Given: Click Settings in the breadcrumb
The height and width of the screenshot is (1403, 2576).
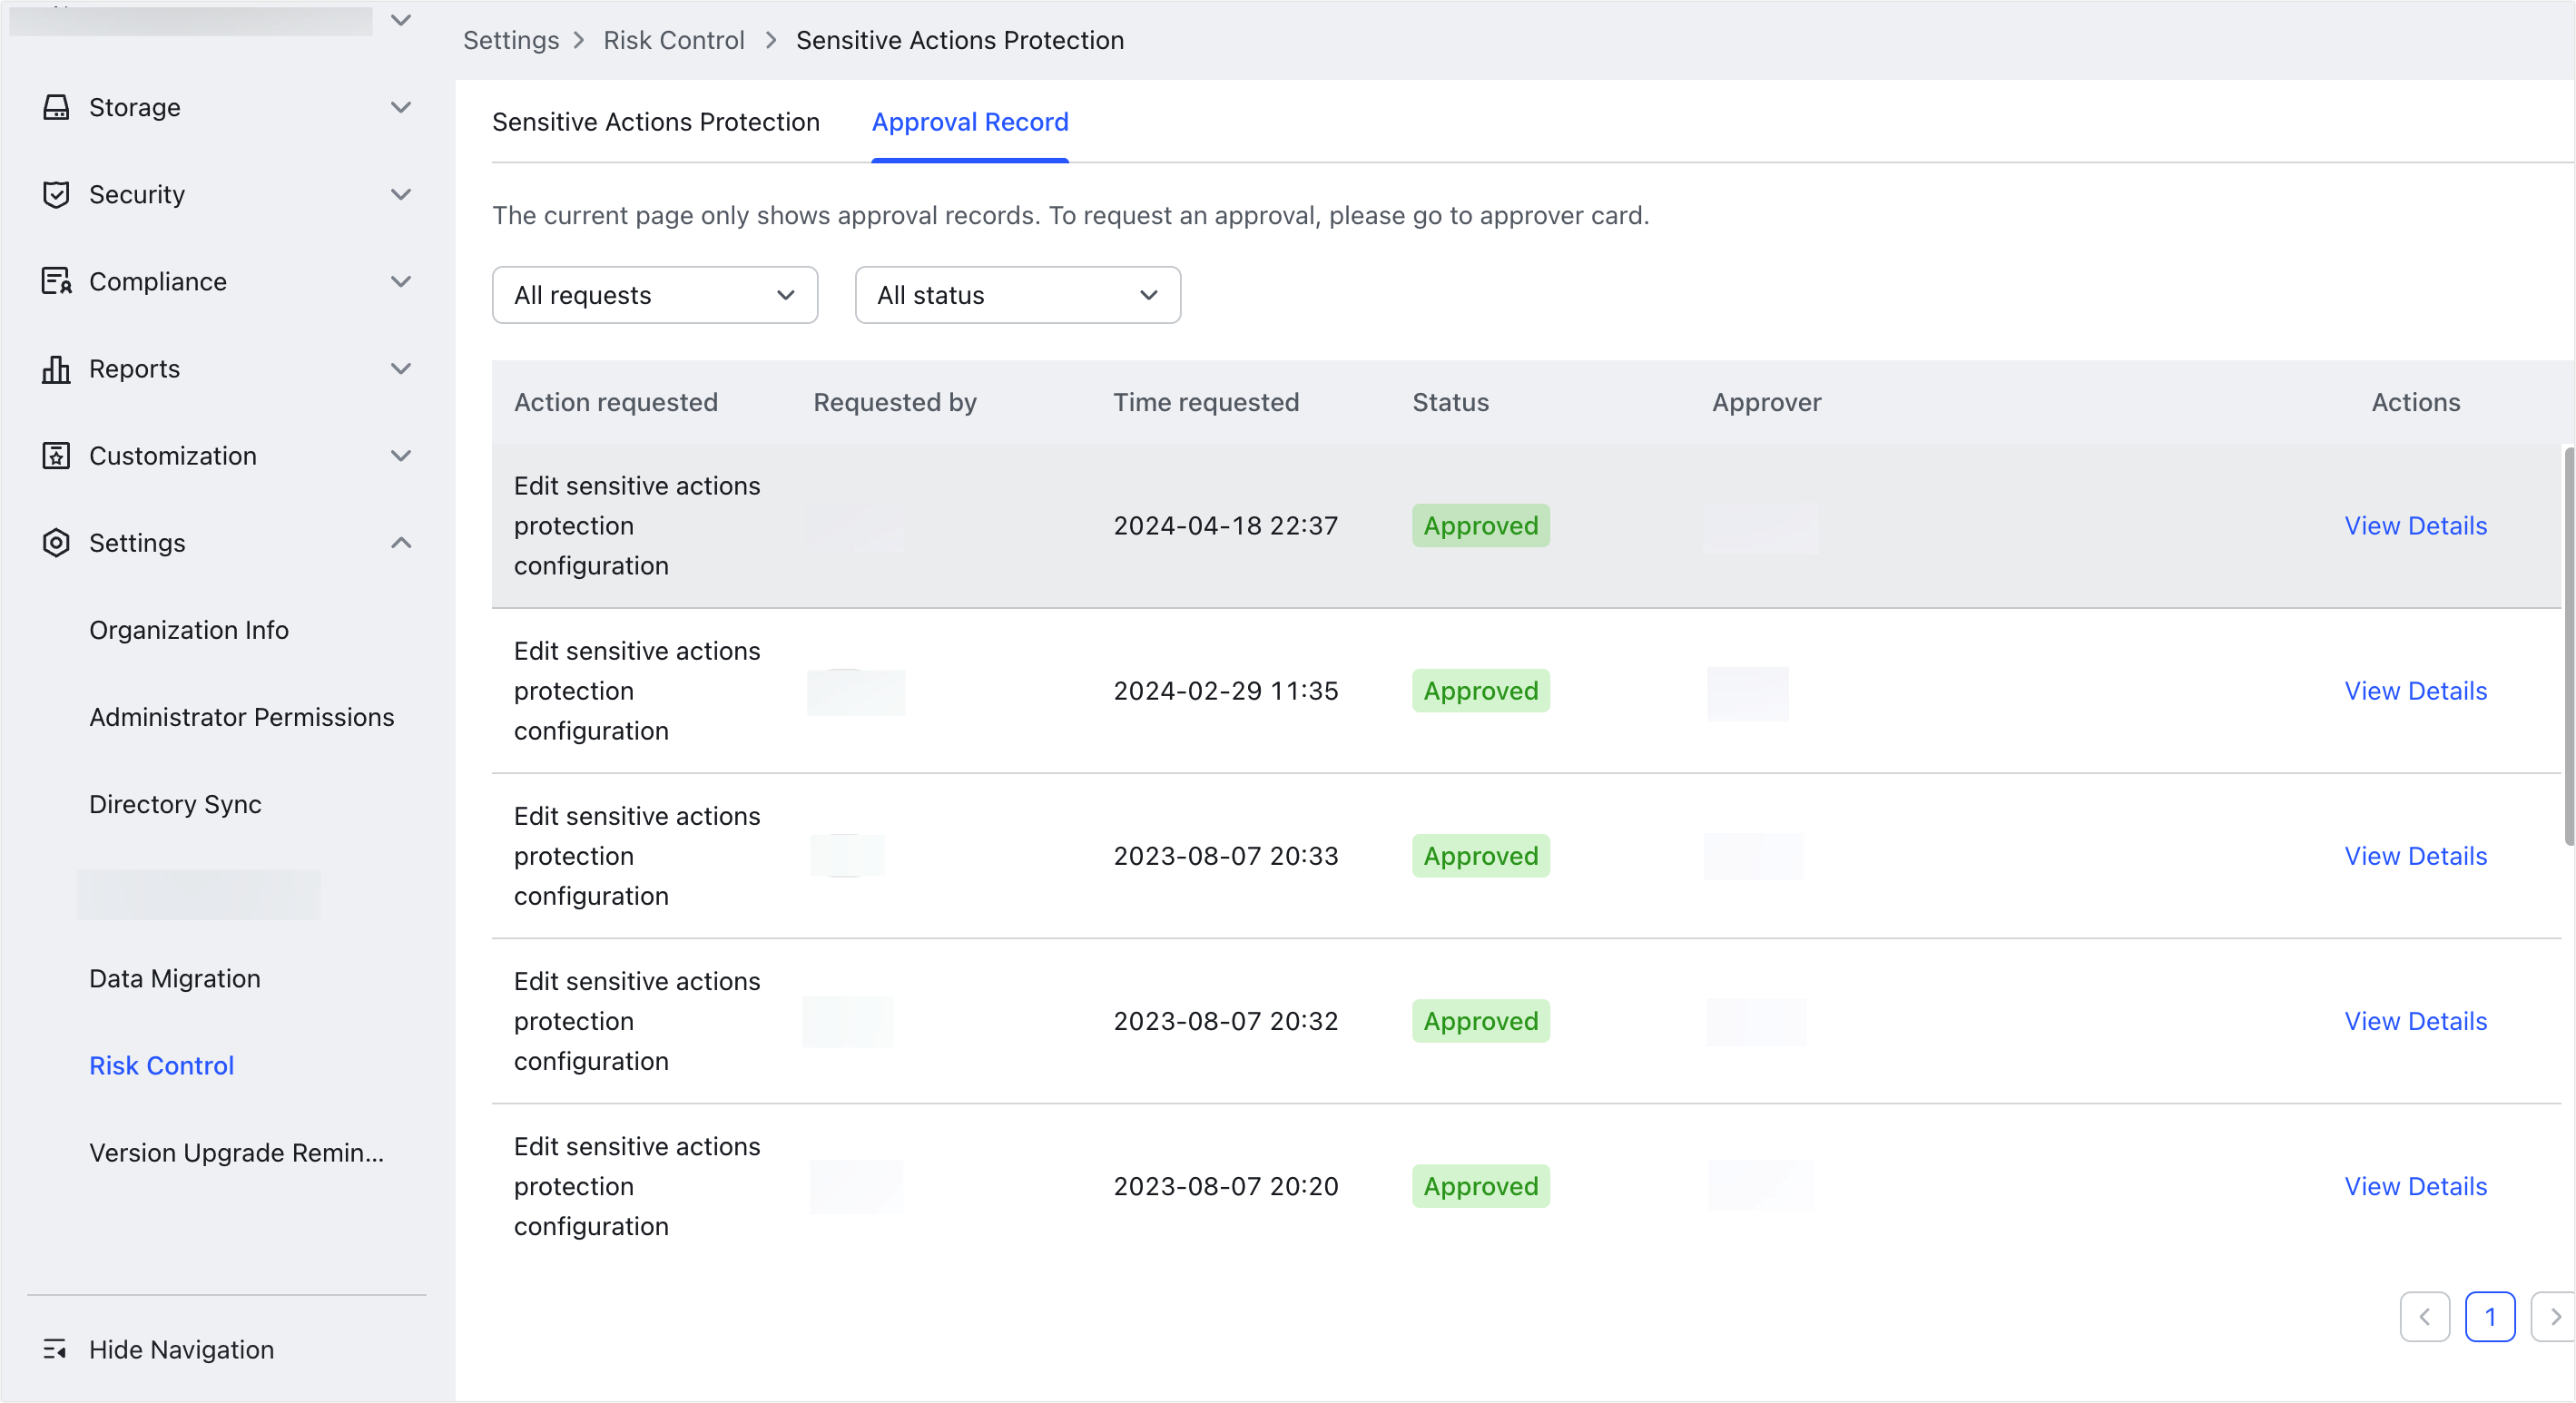Looking at the screenshot, I should (x=511, y=40).
